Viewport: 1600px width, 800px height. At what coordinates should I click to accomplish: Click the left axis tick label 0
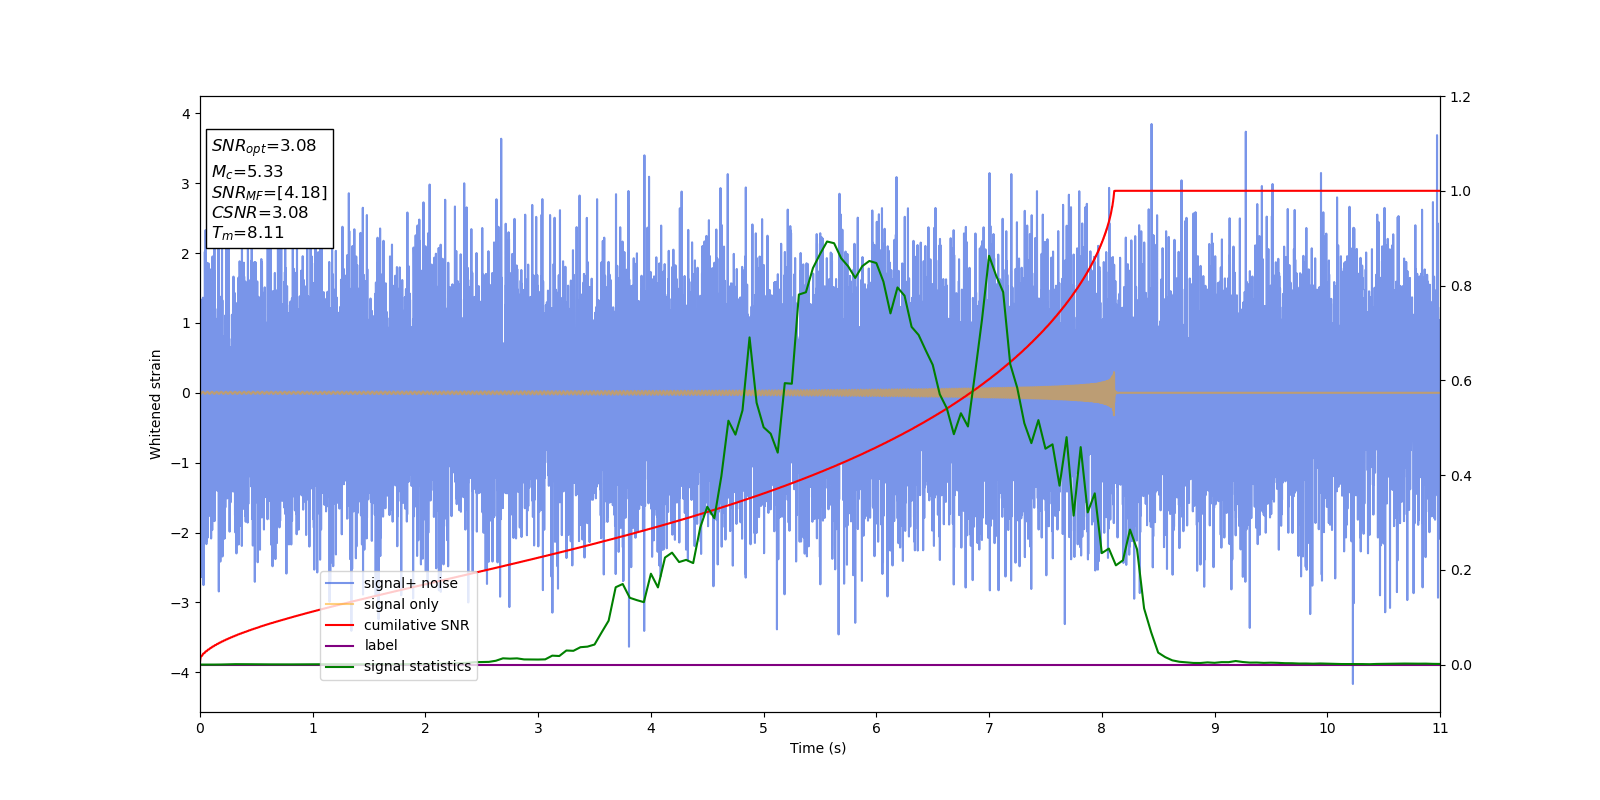pyautogui.click(x=186, y=393)
